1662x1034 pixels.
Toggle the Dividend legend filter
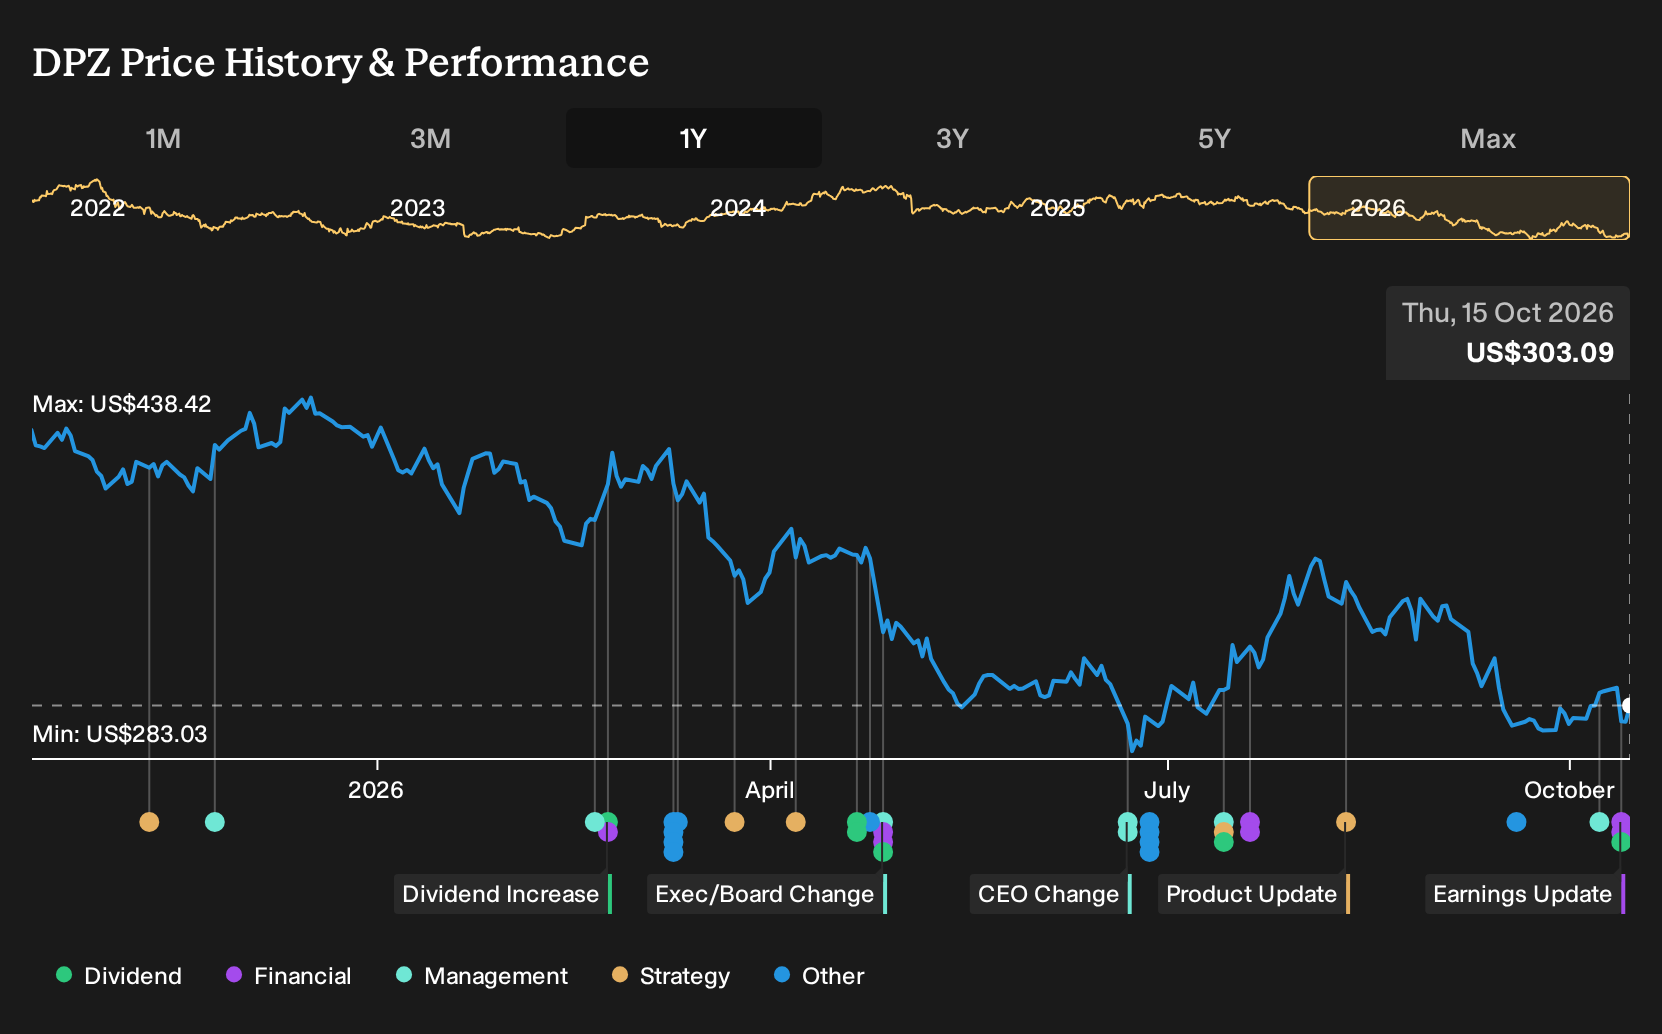[x=119, y=976]
